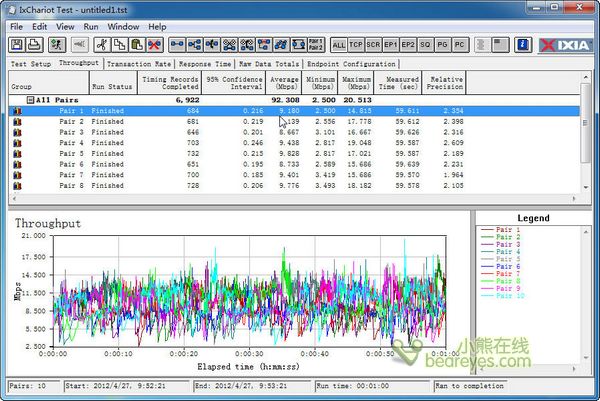Click the Paste clipboard icon
Viewport: 600px width, 401px height.
point(137,45)
